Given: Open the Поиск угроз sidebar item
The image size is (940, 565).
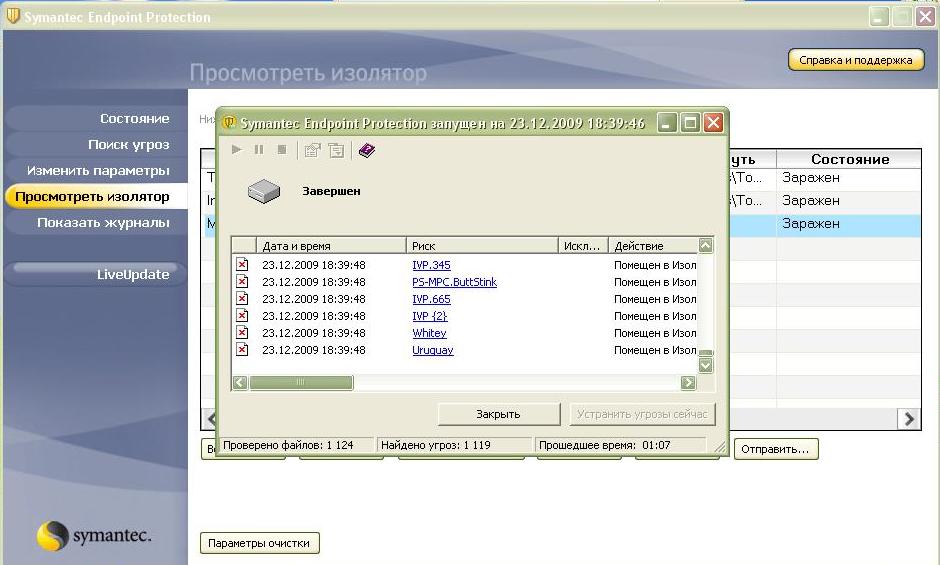Looking at the screenshot, I should (96, 145).
